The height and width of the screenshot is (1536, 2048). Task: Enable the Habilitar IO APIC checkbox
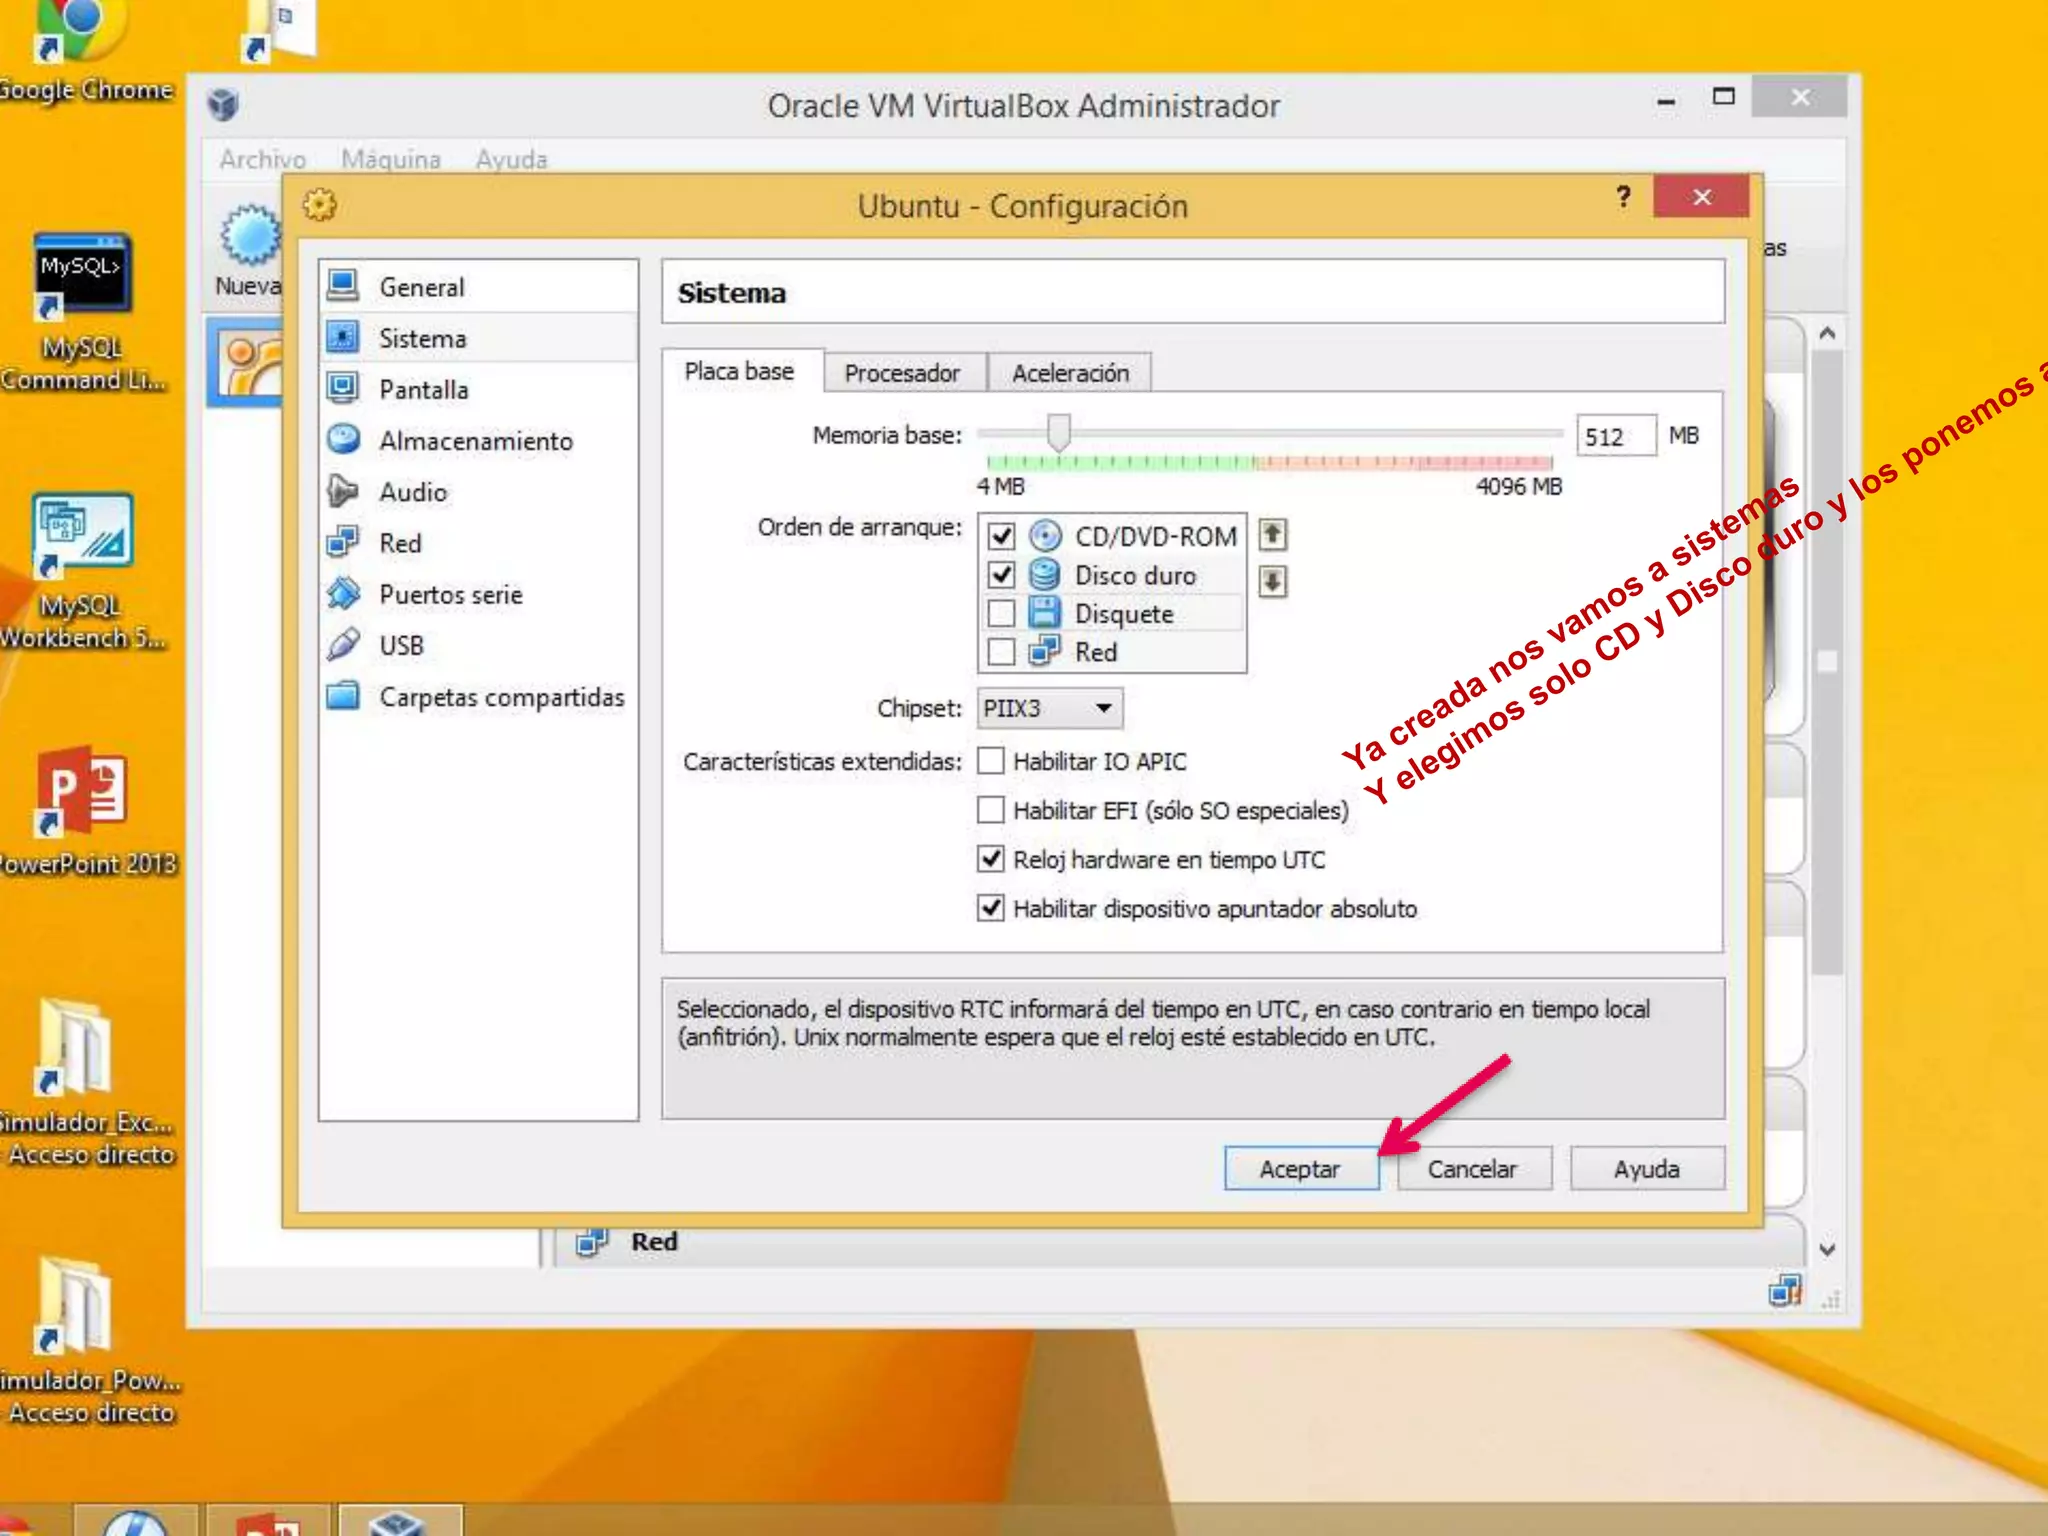tap(991, 761)
